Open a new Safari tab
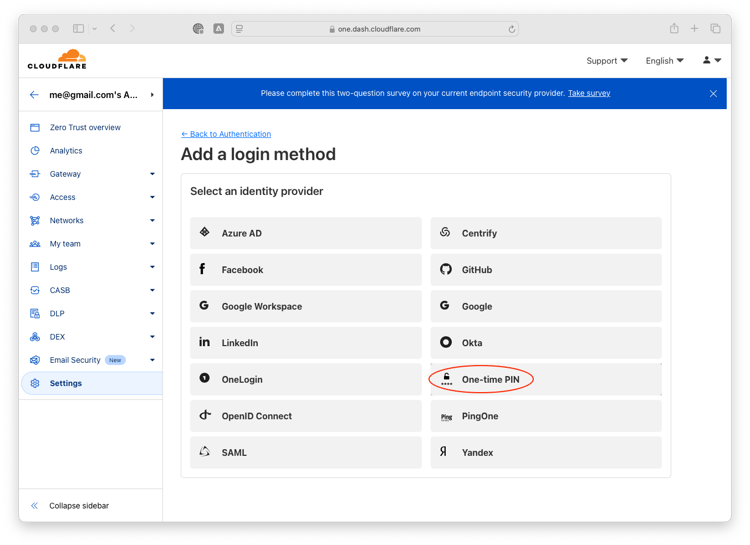Image resolution: width=750 pixels, height=545 pixels. pos(695,29)
